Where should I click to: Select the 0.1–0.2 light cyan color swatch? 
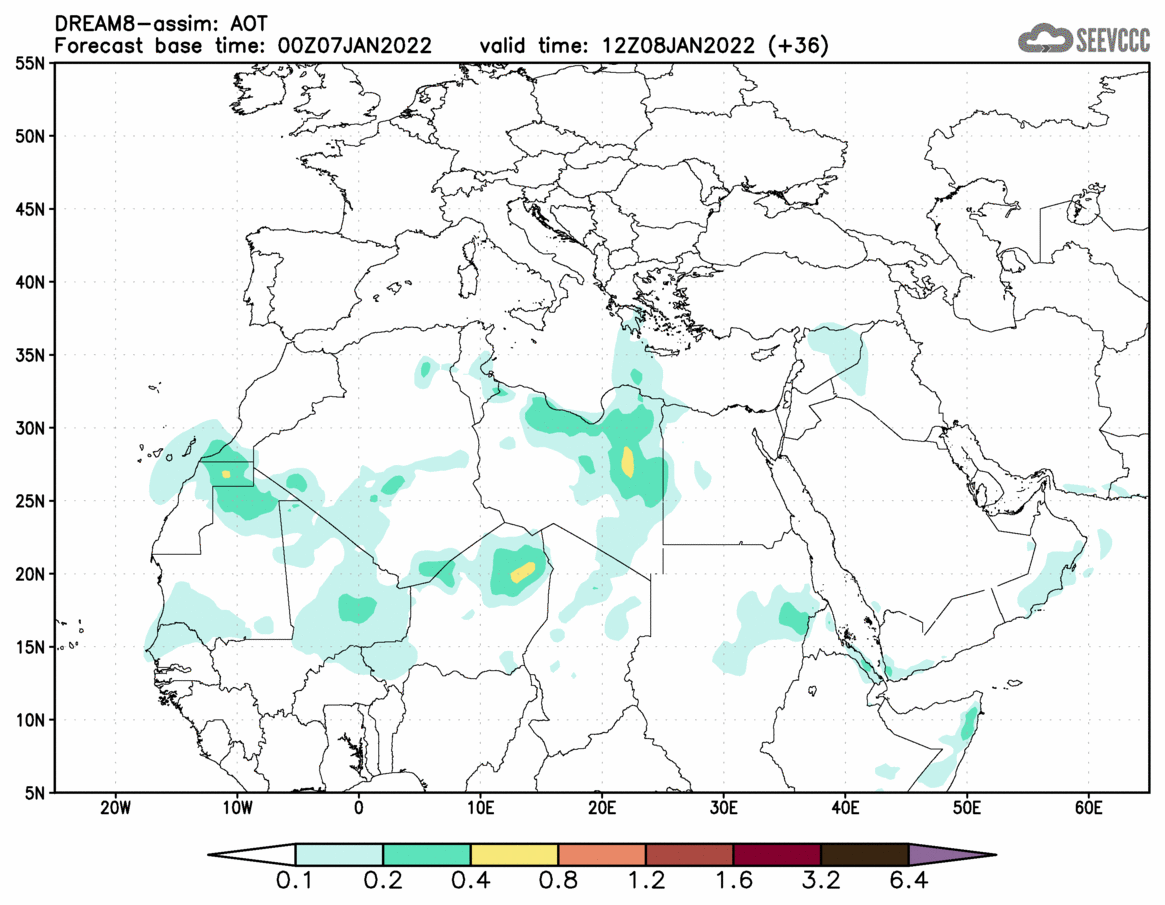pos(339,854)
